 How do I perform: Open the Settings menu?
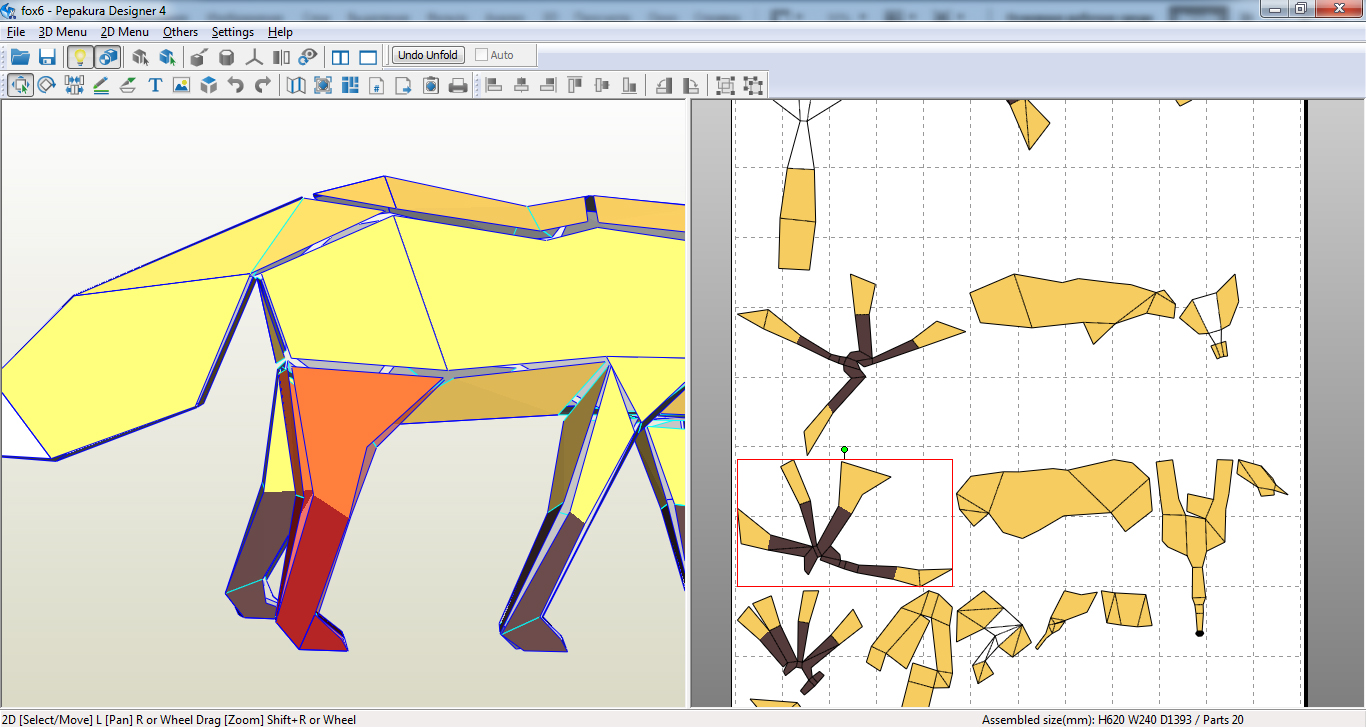[x=232, y=32]
